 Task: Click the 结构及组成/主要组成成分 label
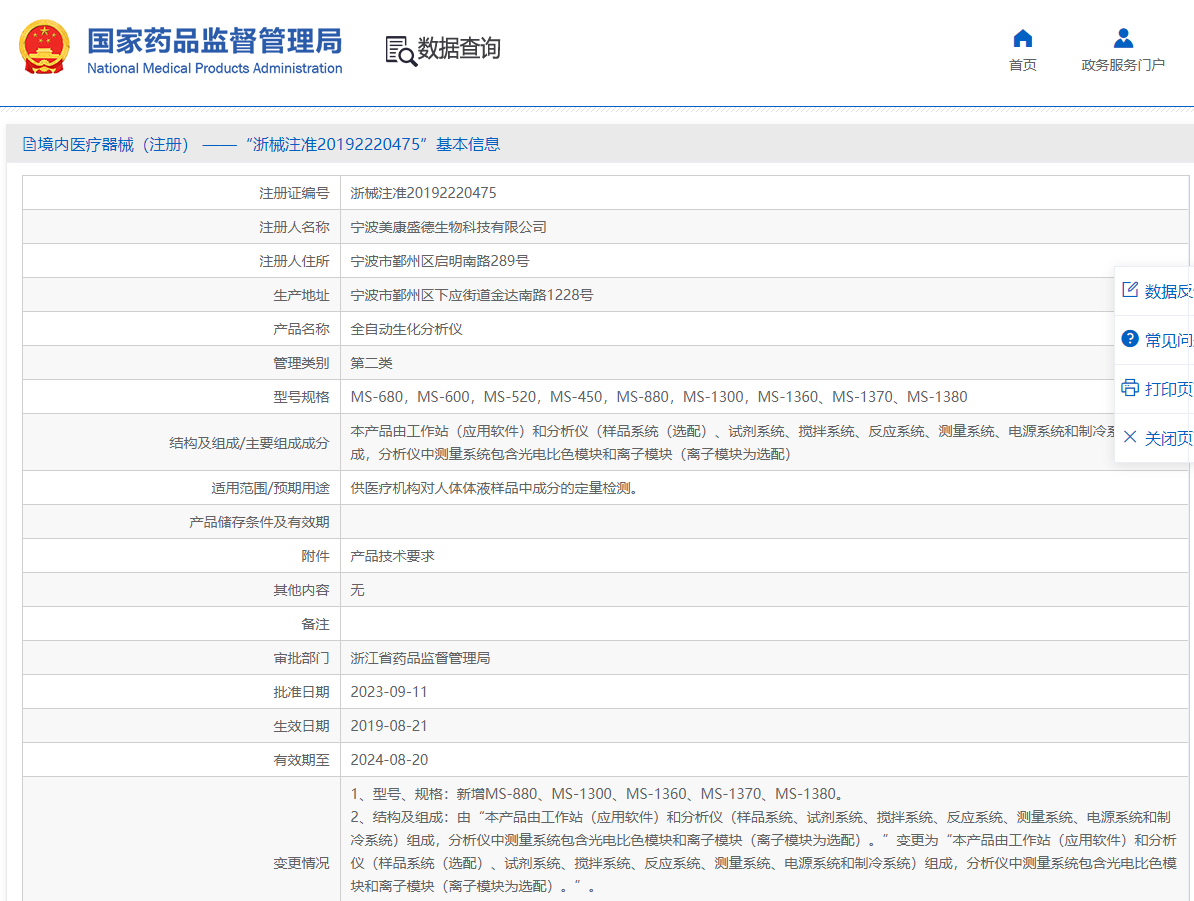(249, 443)
